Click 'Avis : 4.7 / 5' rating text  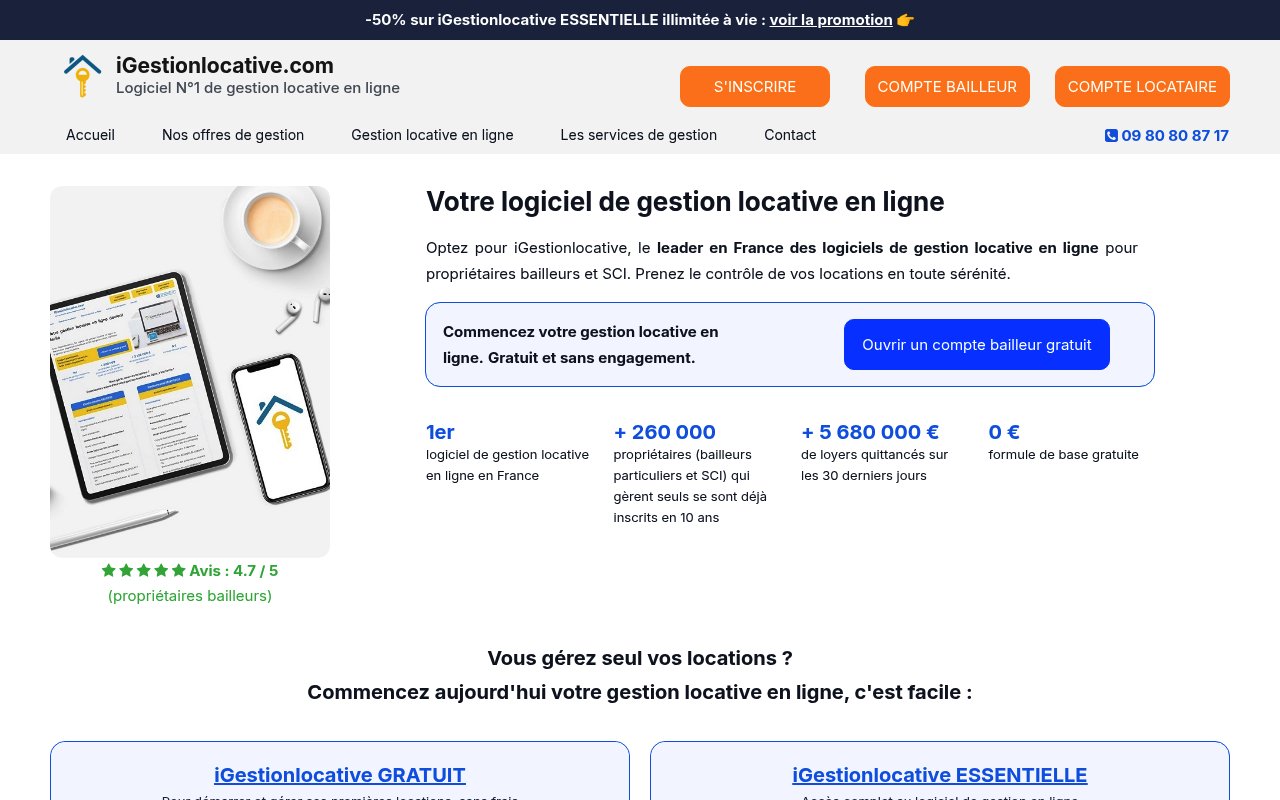234,571
